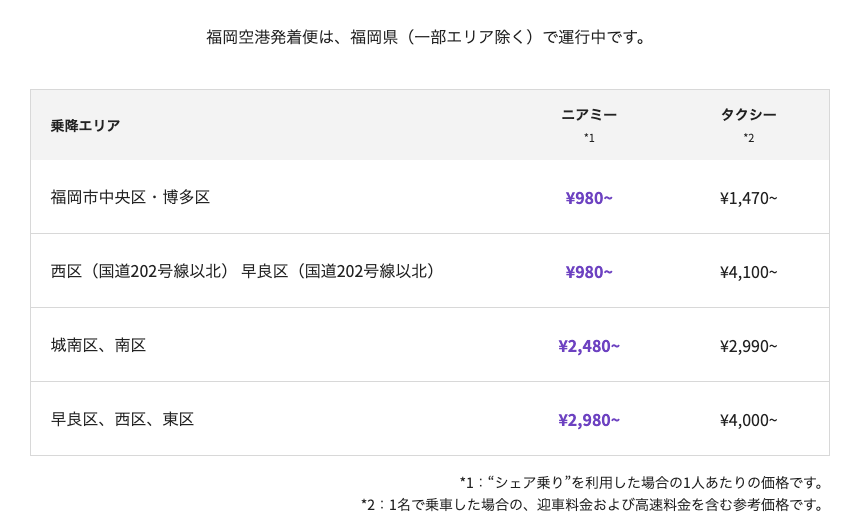Click the *1 footnote marker under ニアミー

pos(589,138)
